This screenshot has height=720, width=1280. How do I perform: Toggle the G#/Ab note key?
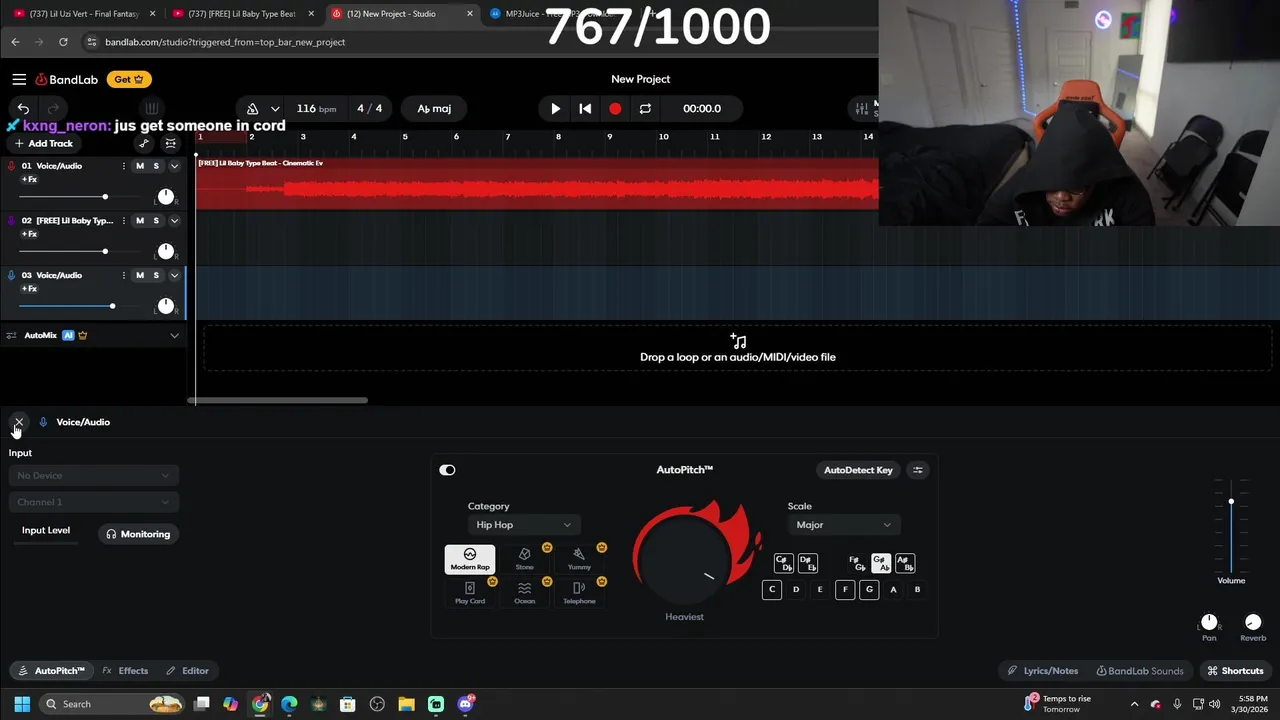[881, 564]
